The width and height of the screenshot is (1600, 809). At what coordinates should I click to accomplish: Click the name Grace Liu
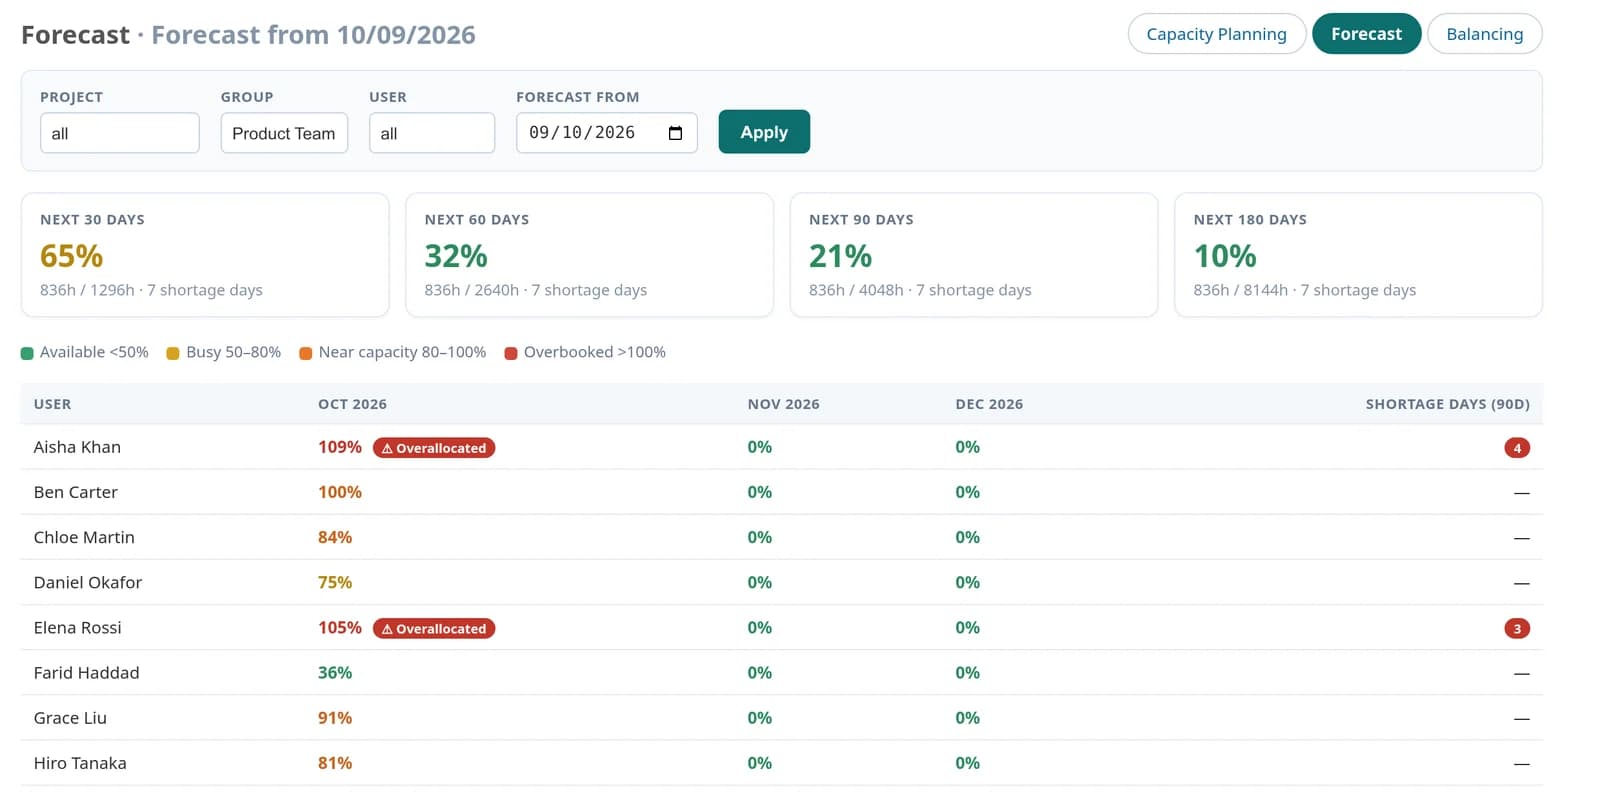point(70,718)
